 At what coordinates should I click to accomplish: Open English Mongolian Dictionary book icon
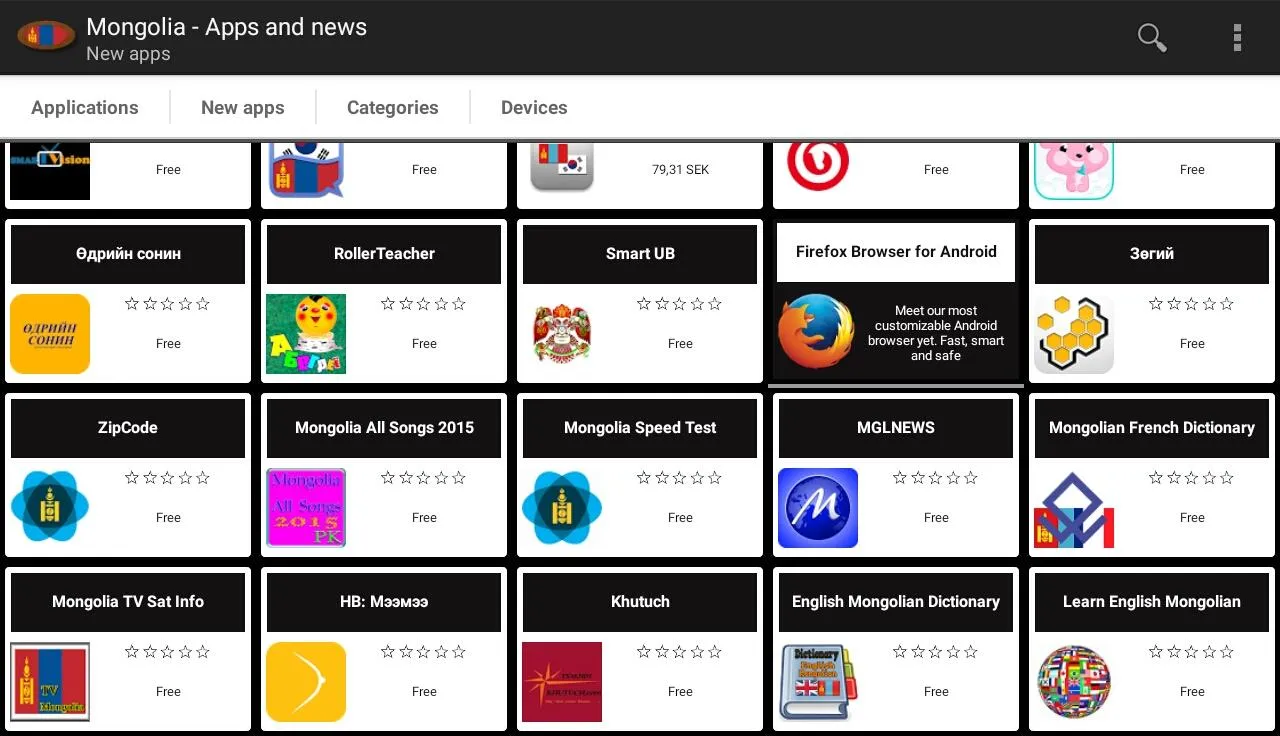(x=818, y=682)
